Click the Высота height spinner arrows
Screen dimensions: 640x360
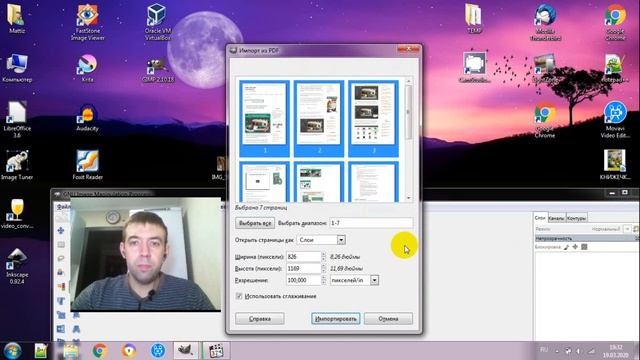point(324,269)
